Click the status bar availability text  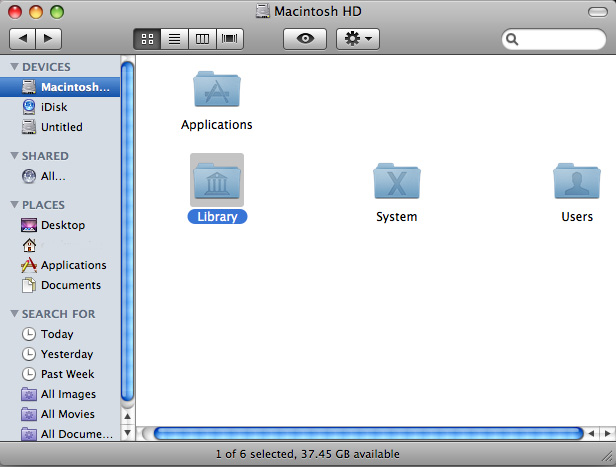[308, 454]
